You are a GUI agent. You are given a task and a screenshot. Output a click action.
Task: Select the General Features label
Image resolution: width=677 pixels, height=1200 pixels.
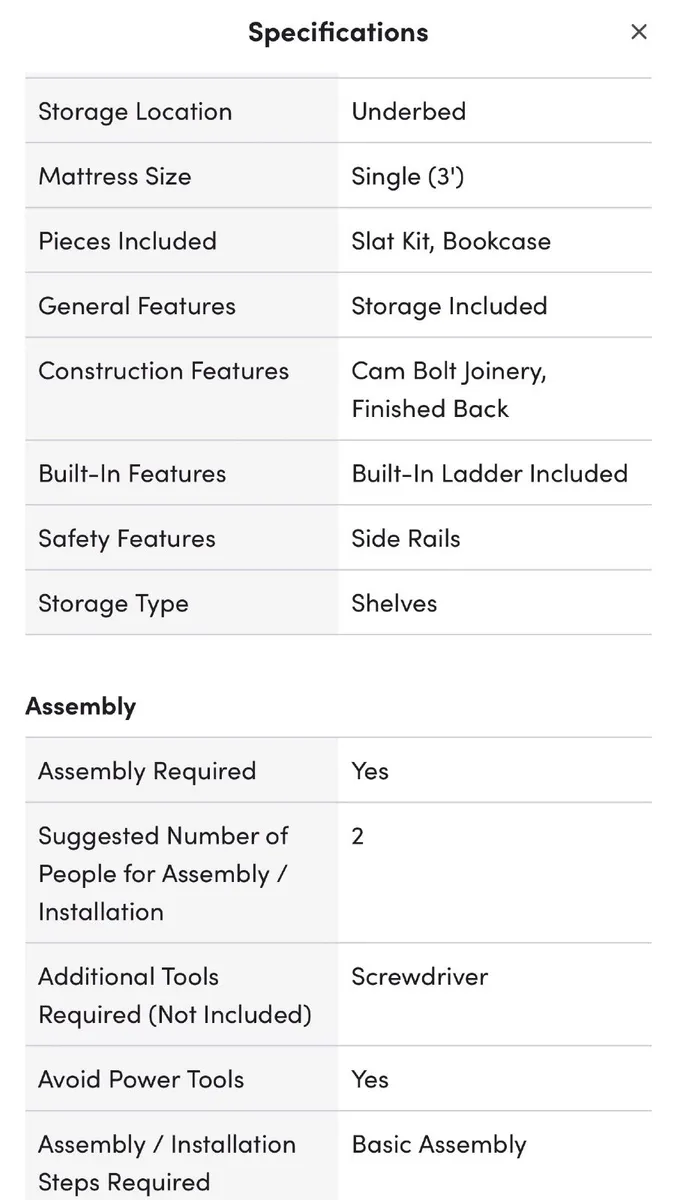(137, 306)
